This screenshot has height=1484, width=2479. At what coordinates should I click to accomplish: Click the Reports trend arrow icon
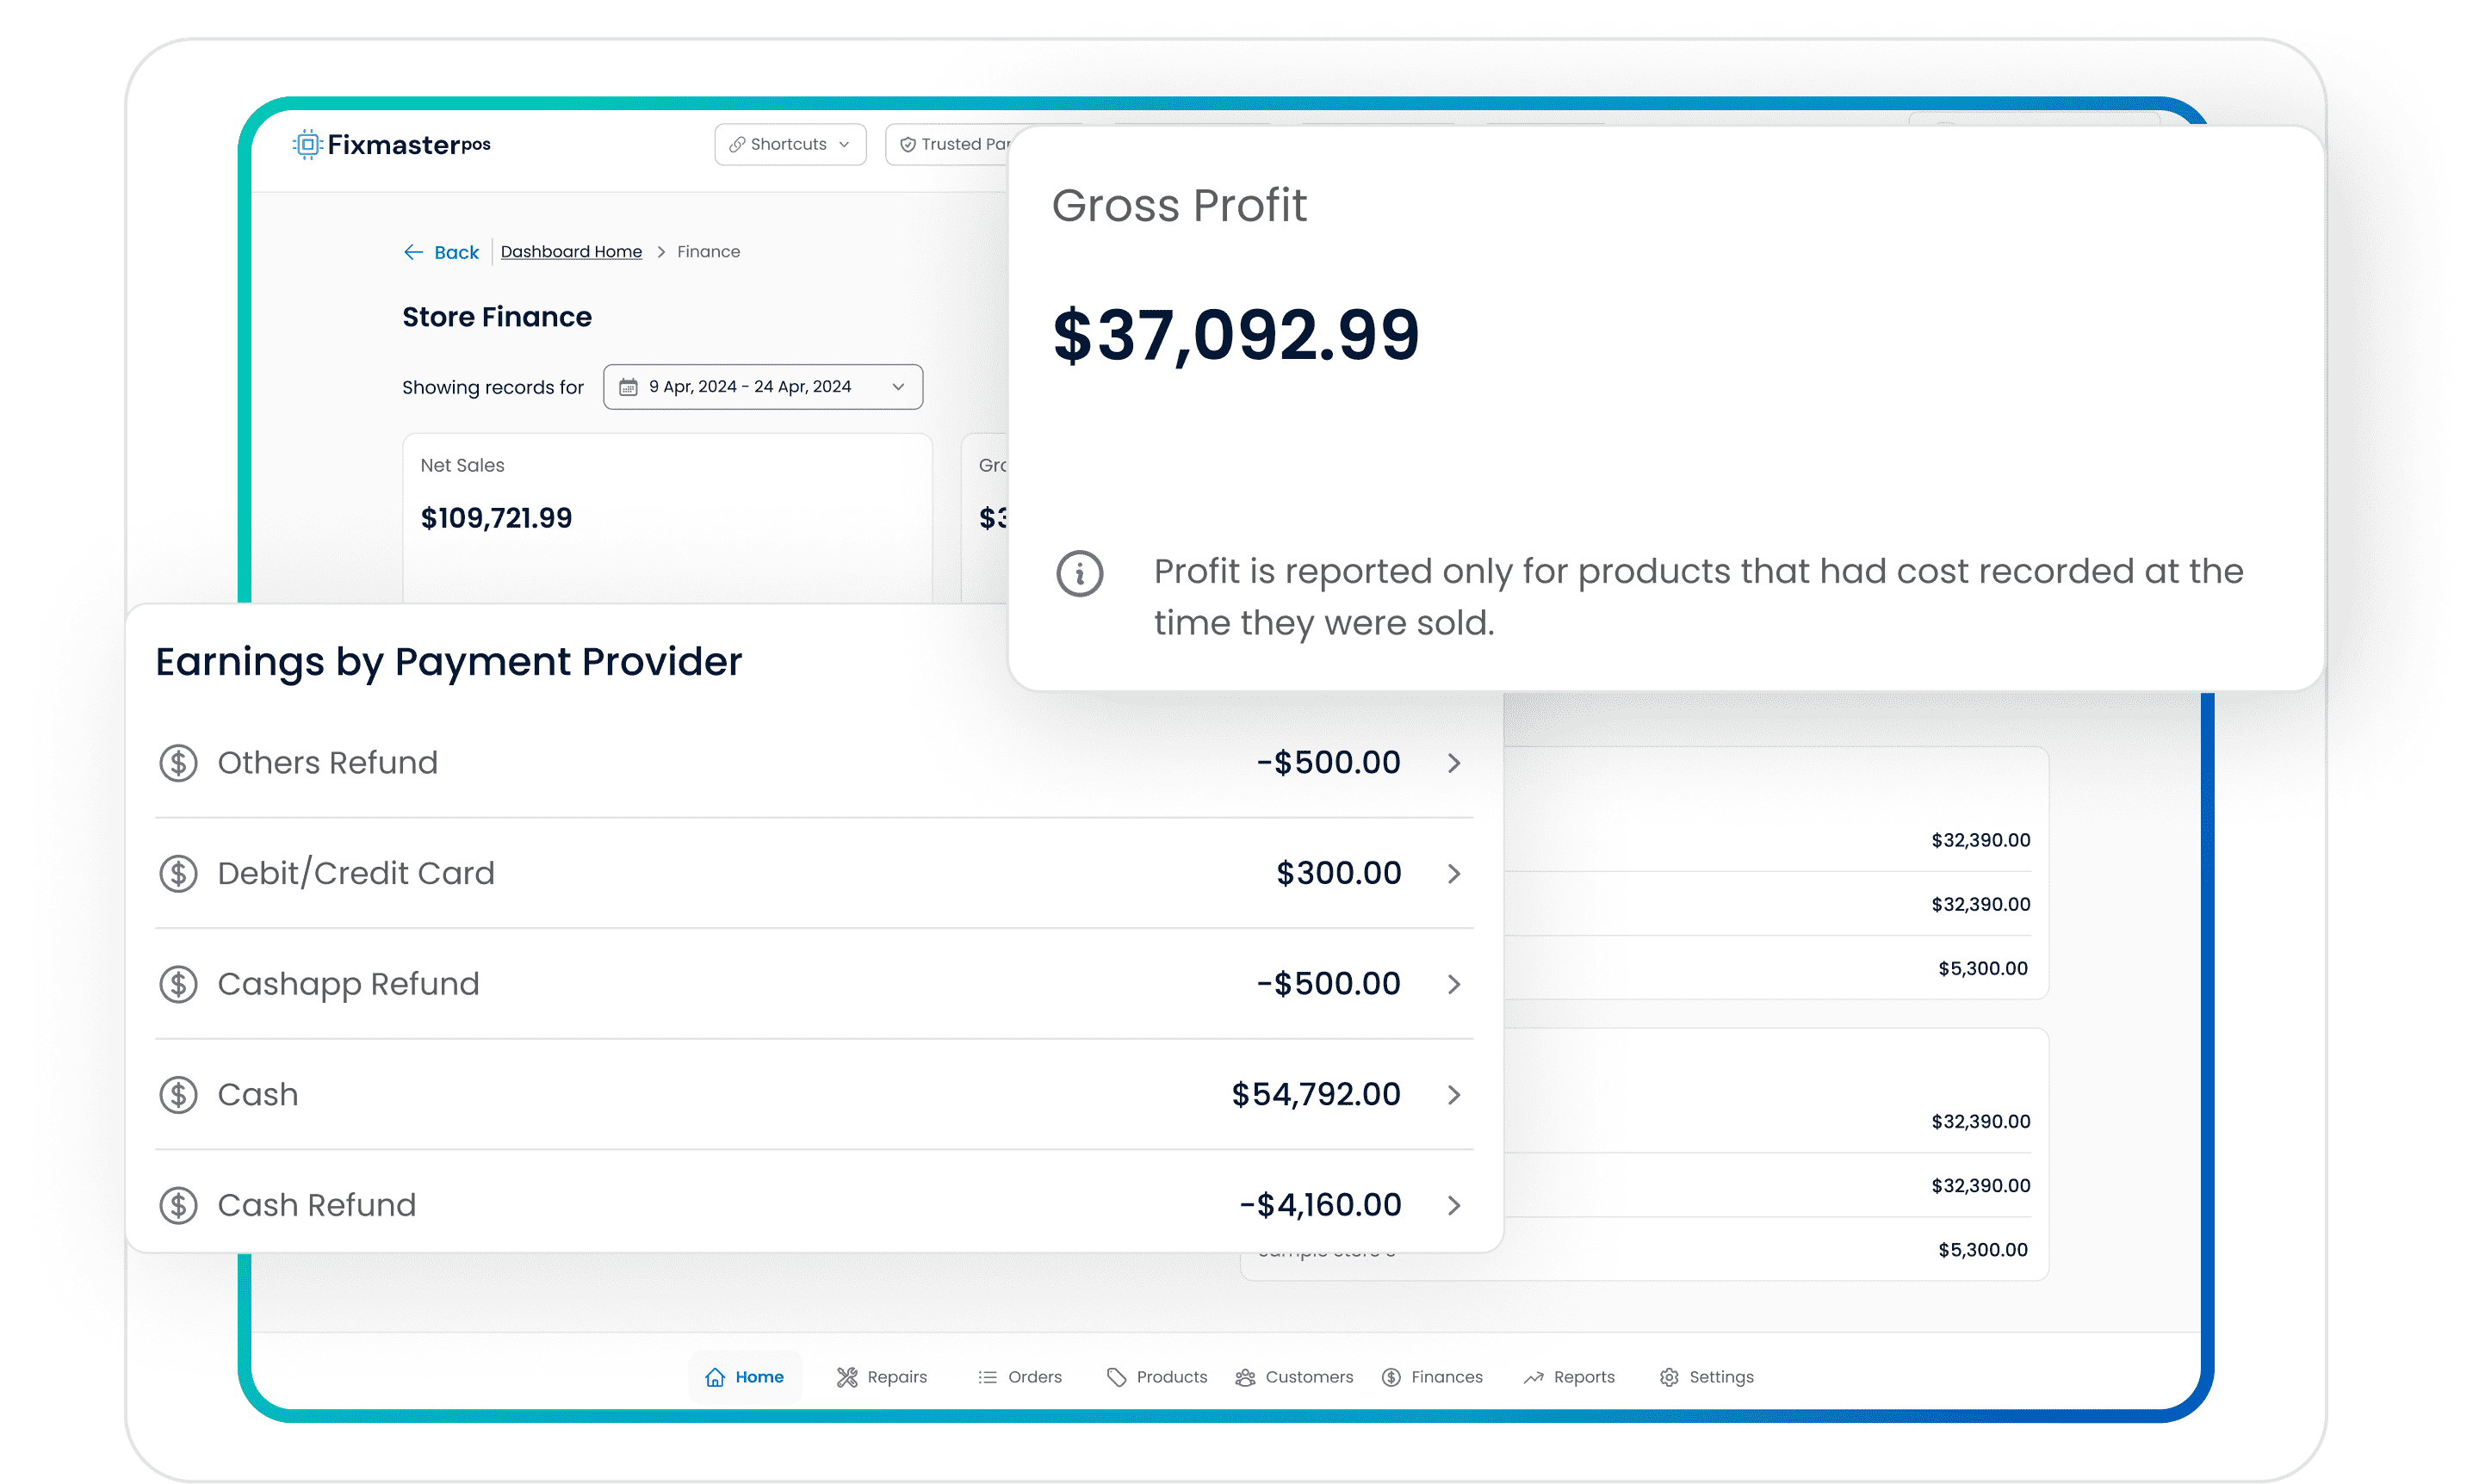click(1533, 1377)
